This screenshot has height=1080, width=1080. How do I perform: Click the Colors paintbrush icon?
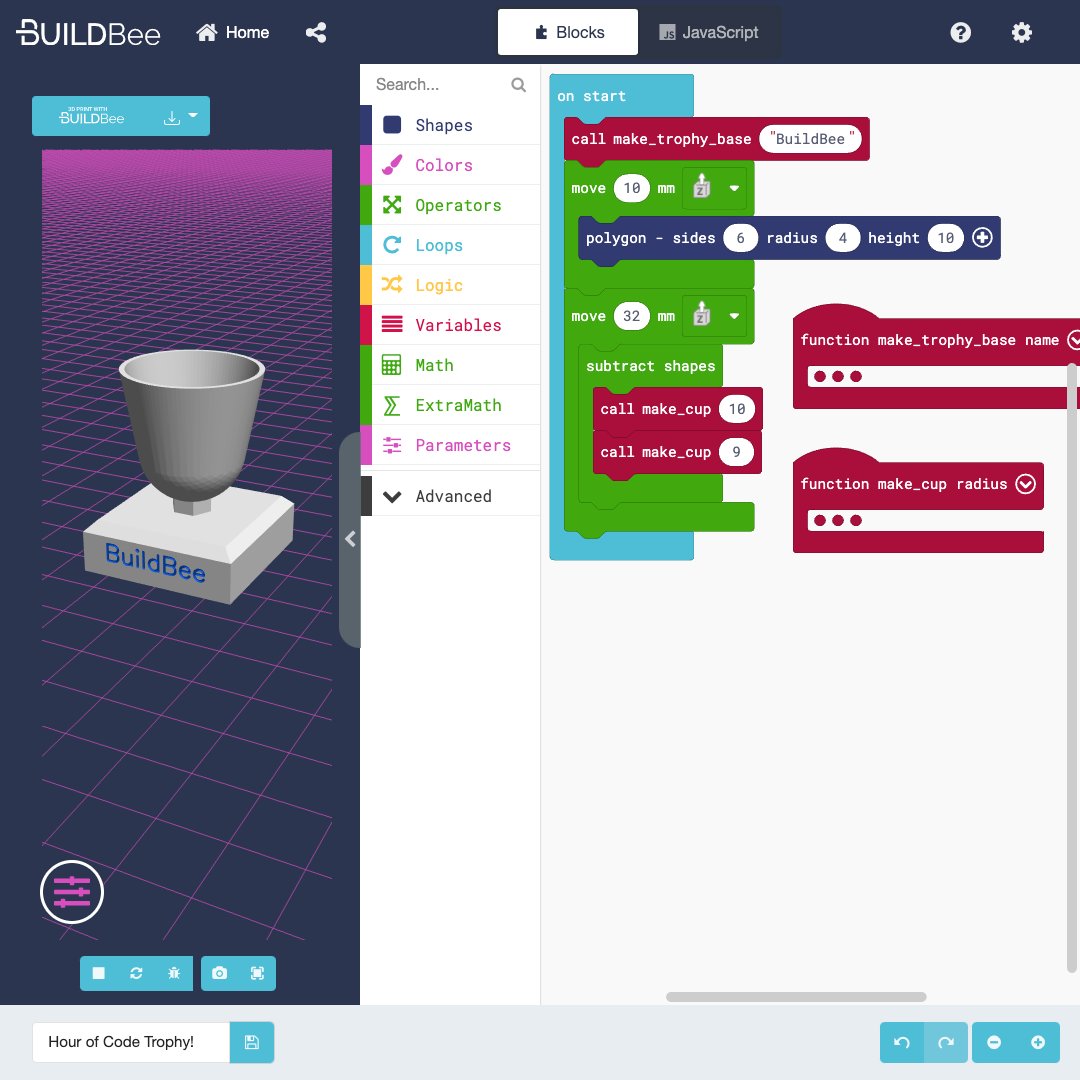click(x=392, y=165)
